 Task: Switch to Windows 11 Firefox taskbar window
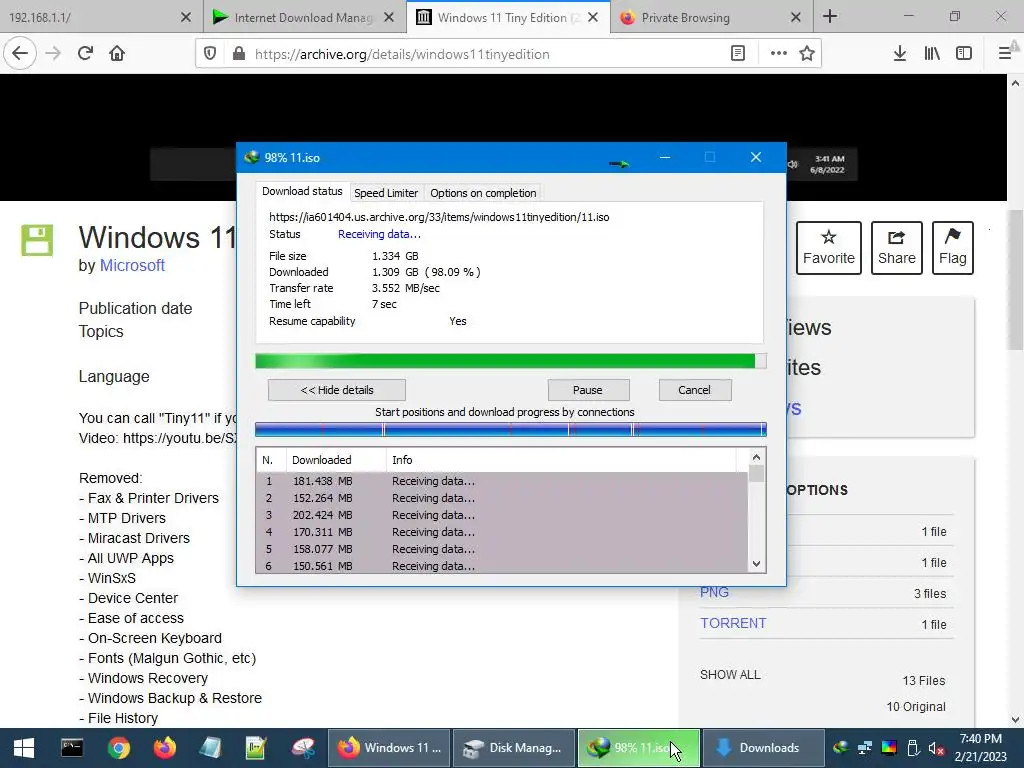click(x=389, y=748)
